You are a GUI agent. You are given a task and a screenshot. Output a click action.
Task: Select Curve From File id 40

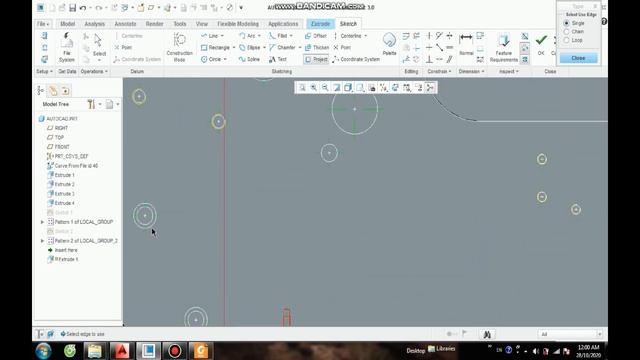point(73,166)
